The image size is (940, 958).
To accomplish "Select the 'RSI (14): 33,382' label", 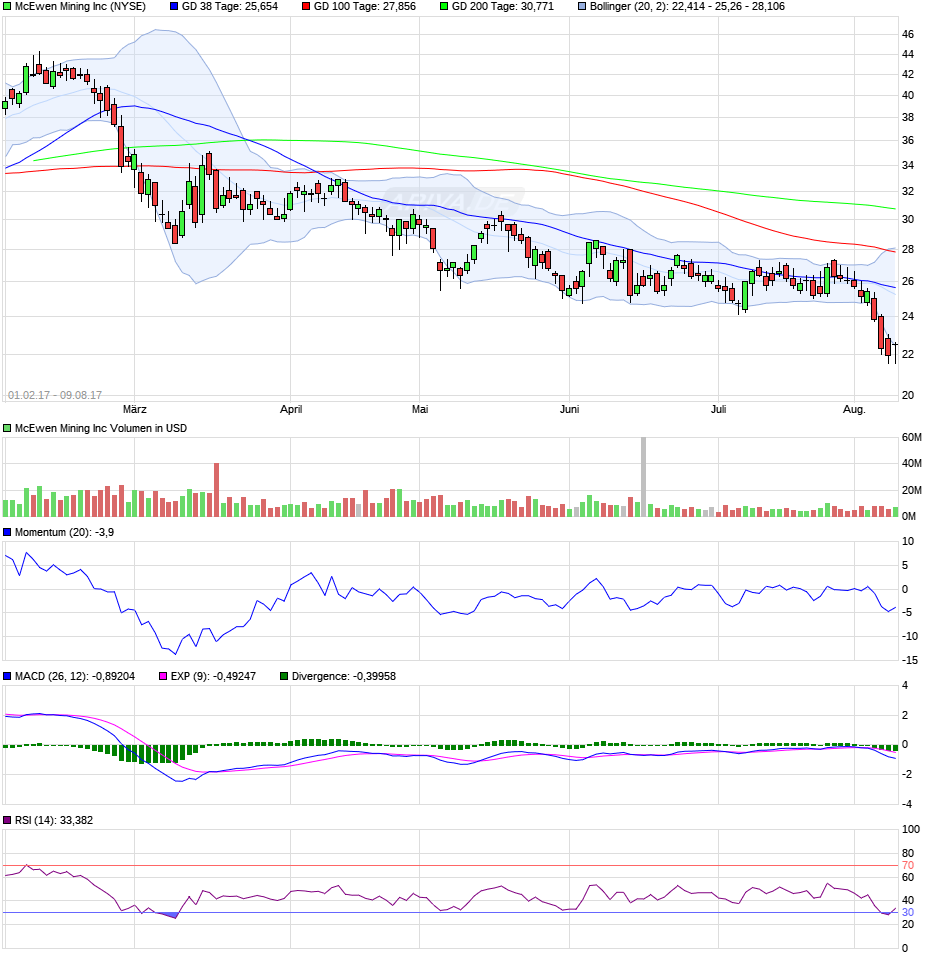I will click(x=54, y=820).
